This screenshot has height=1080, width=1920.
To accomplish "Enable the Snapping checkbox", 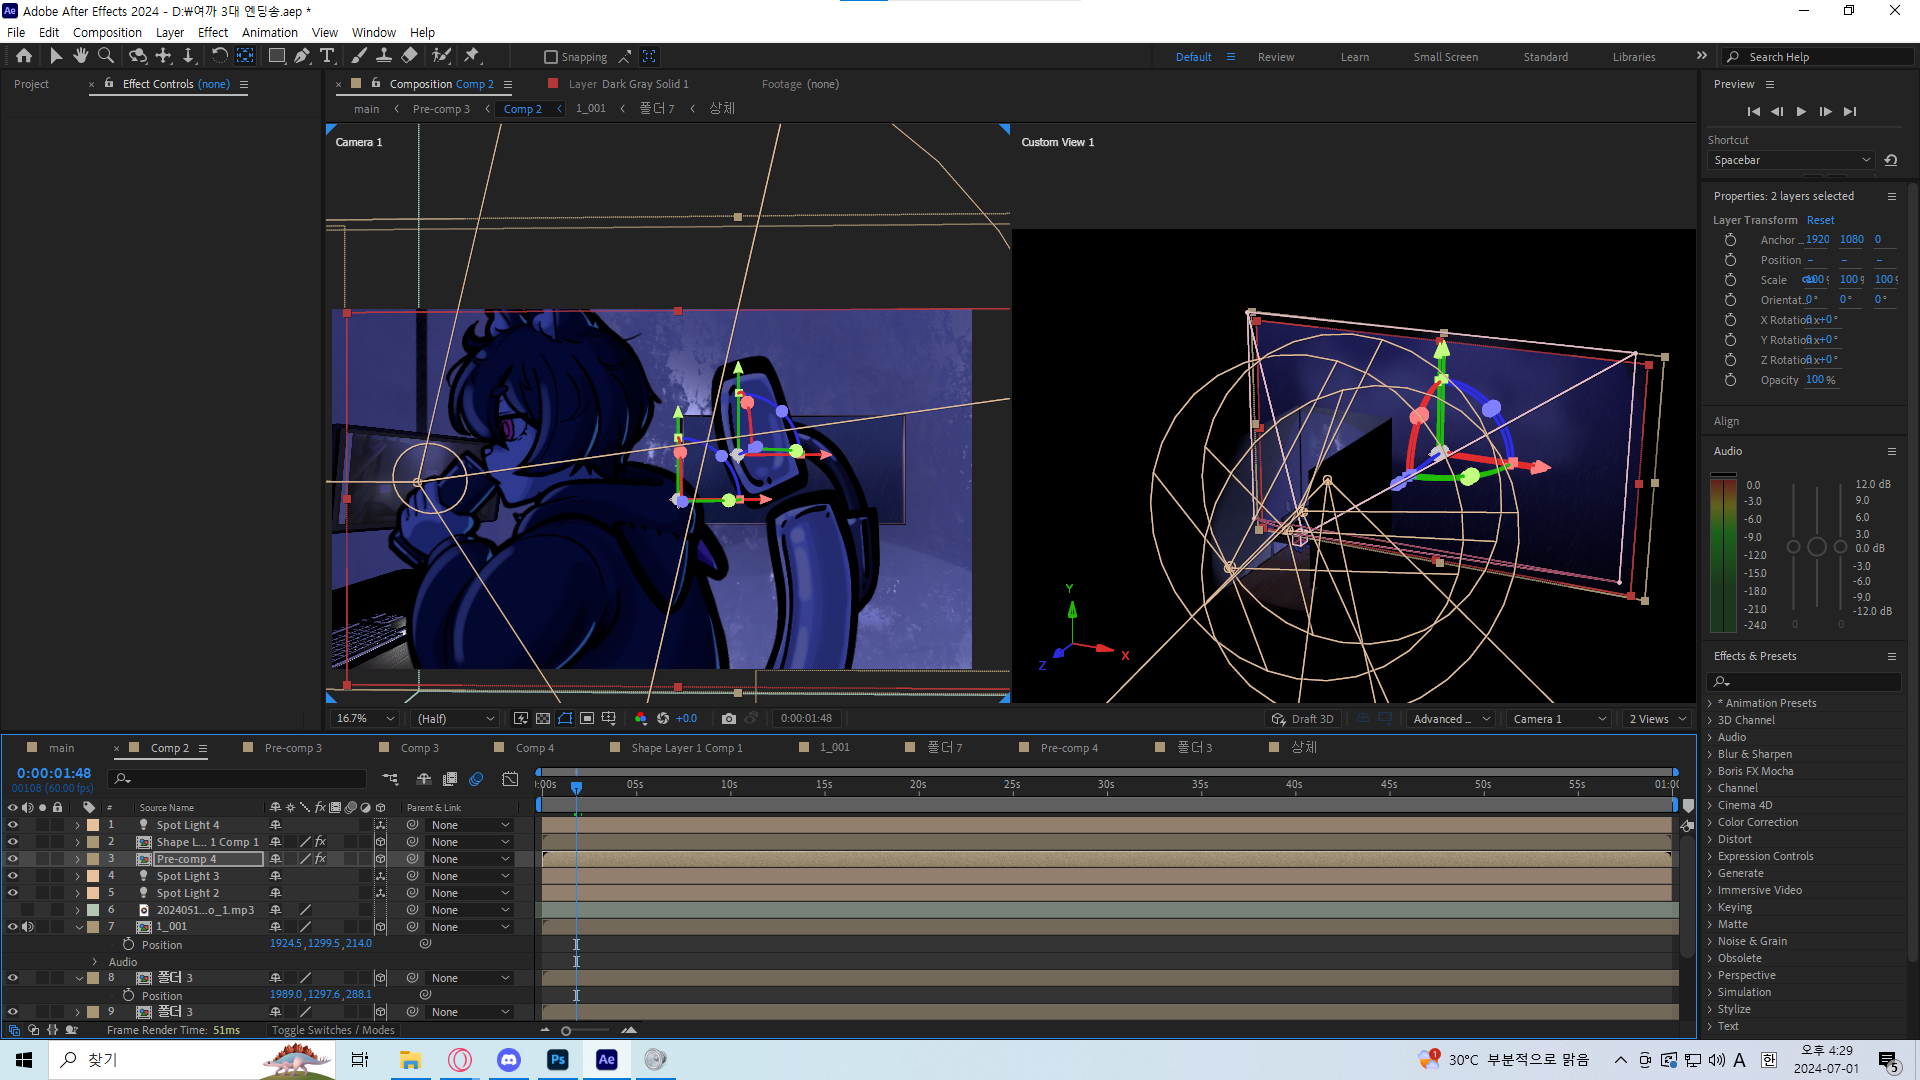I will [551, 57].
